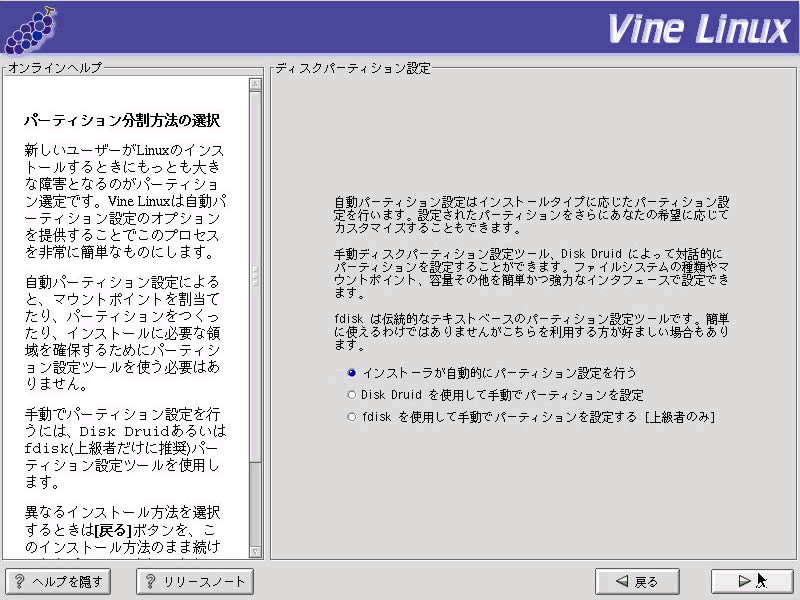Click the paragraph starting 自動パーティション設定はインストール
This screenshot has width=800, height=600.
532,215
